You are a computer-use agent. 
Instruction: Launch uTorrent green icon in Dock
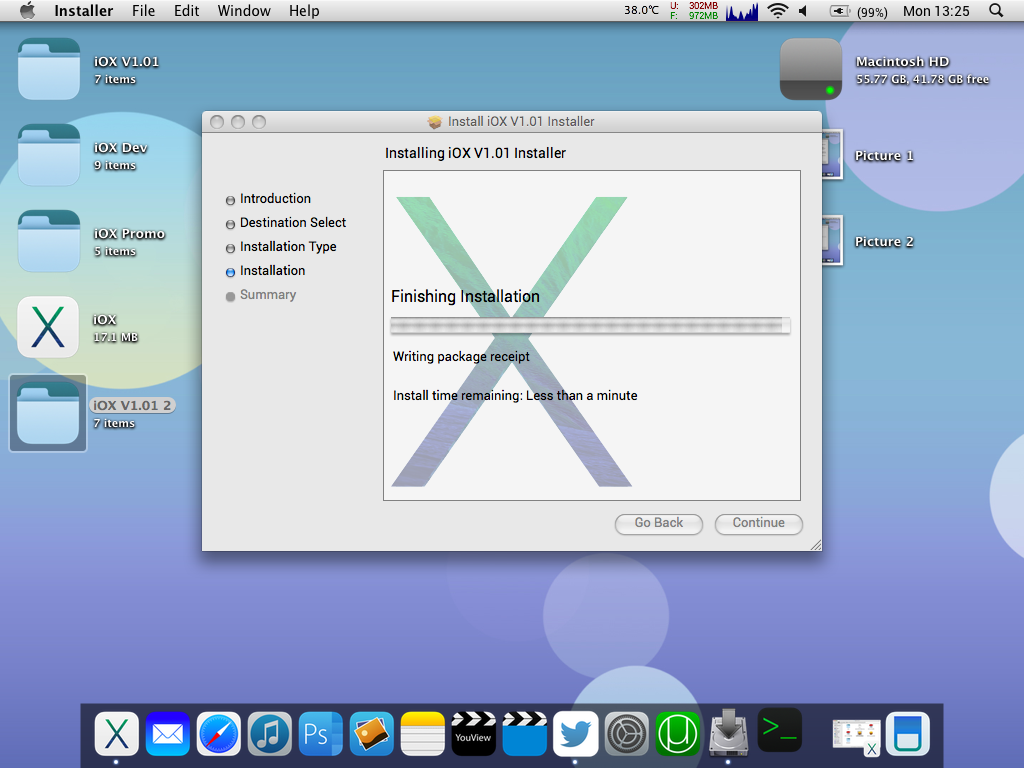(677, 733)
